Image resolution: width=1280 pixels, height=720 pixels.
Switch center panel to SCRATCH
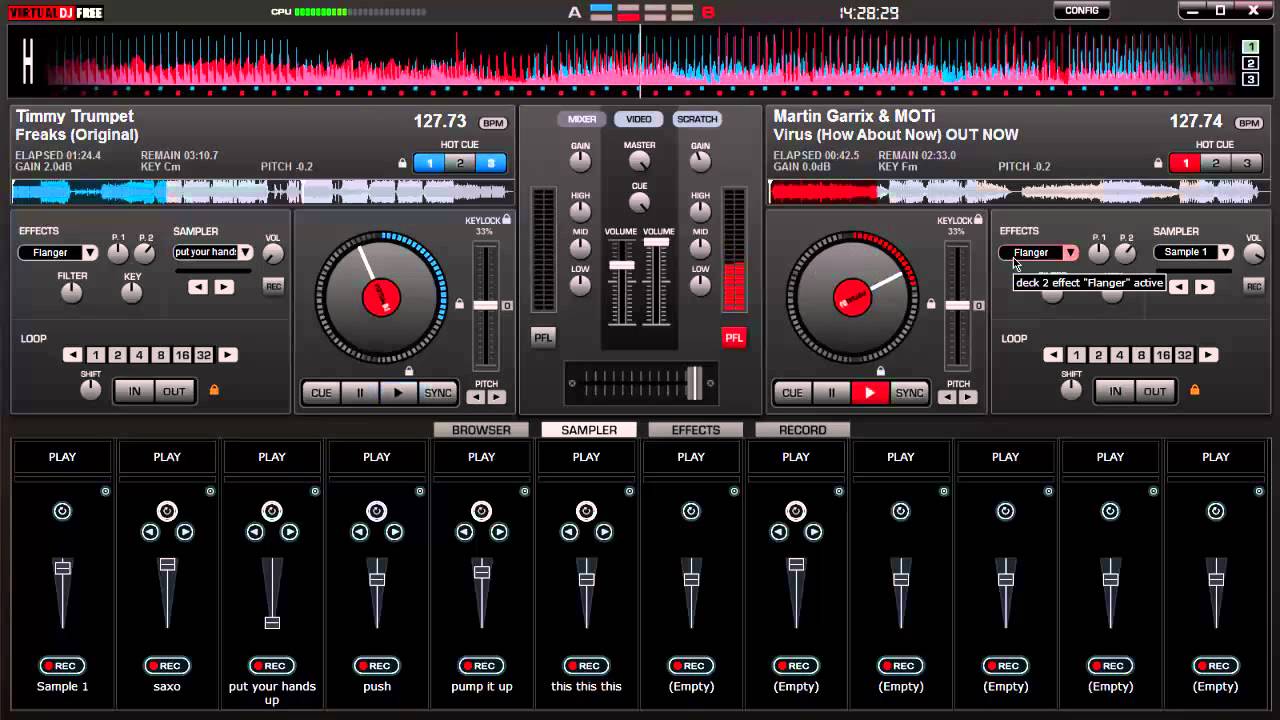point(697,119)
